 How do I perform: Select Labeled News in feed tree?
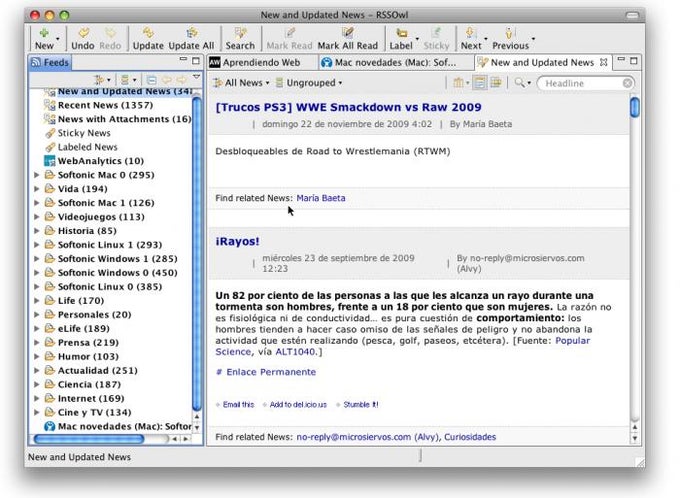point(87,147)
